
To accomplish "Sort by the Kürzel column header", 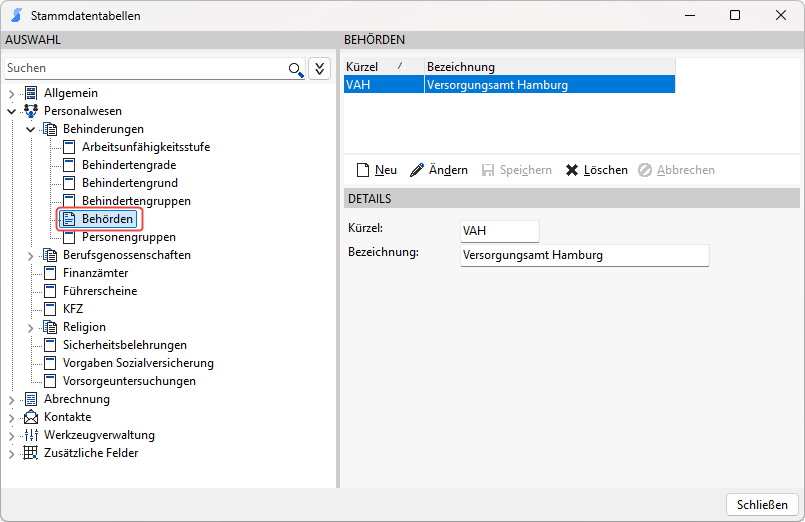I will 384,67.
